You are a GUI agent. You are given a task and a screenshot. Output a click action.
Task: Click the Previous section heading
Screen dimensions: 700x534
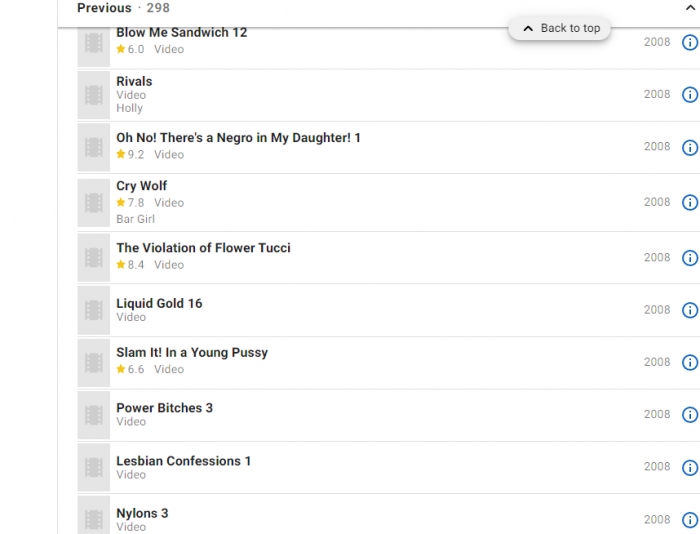tap(104, 8)
